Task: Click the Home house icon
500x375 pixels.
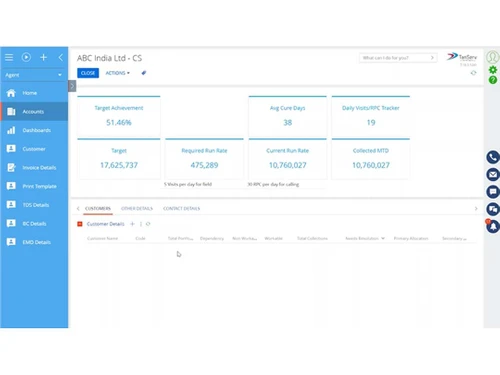Action: [x=11, y=93]
